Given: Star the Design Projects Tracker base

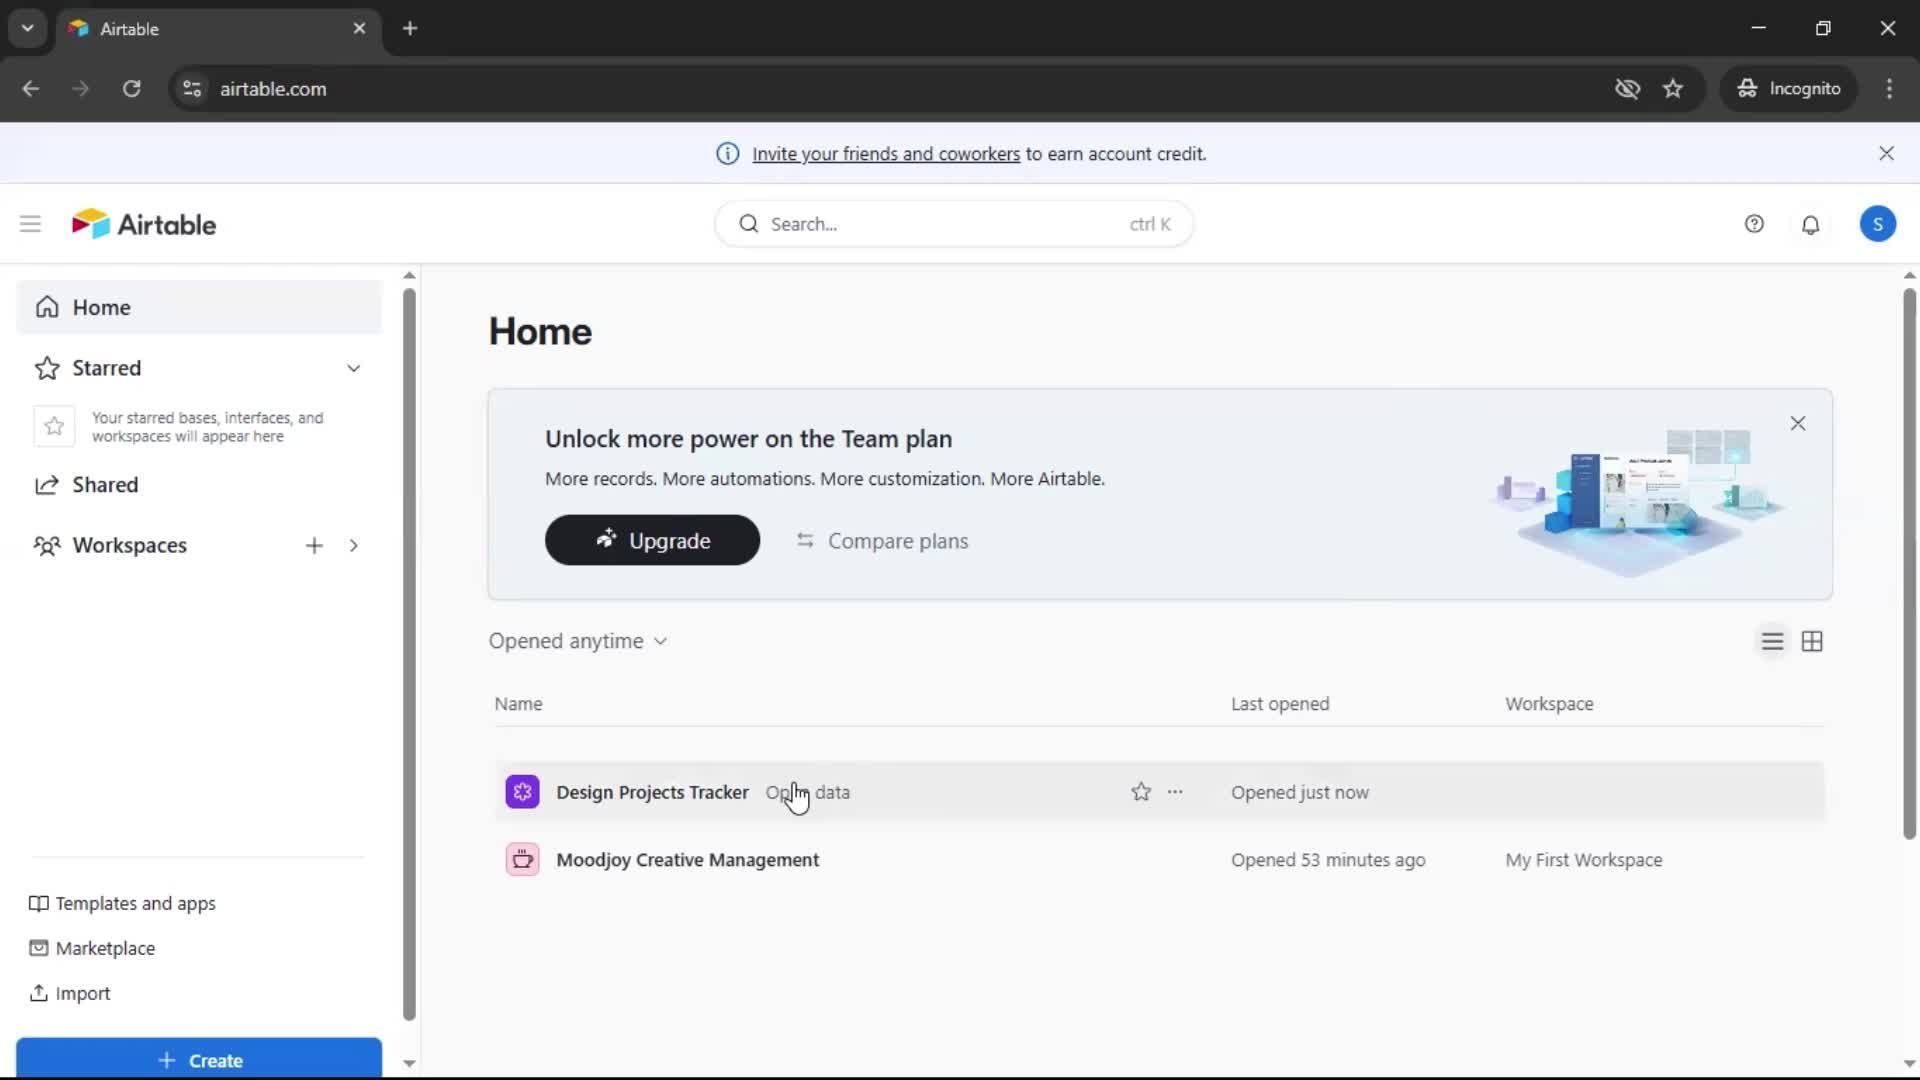Looking at the screenshot, I should coord(1141,792).
